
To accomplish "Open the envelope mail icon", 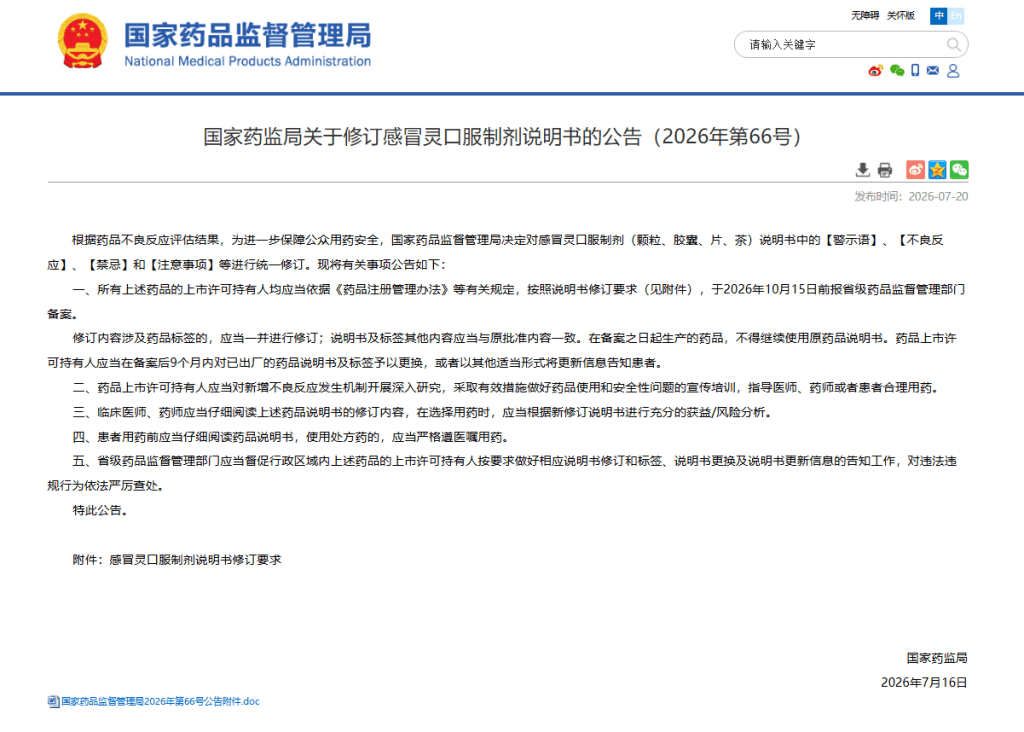I will click(x=933, y=71).
